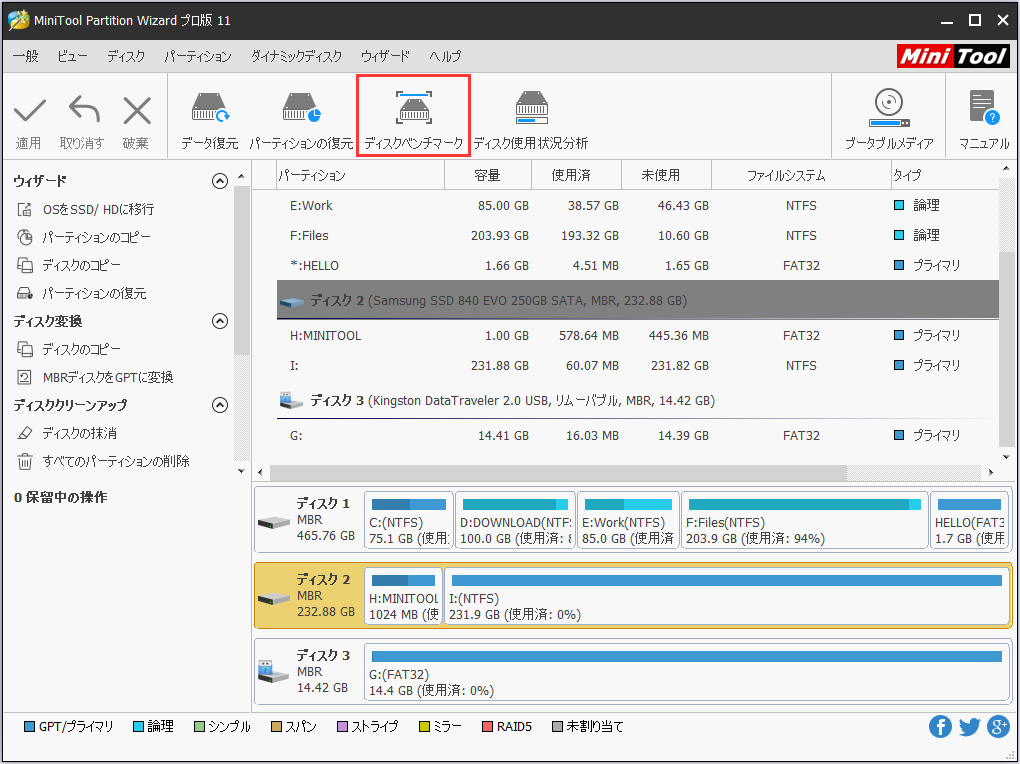Select the I:(NTFS) block in disk map

click(x=725, y=597)
